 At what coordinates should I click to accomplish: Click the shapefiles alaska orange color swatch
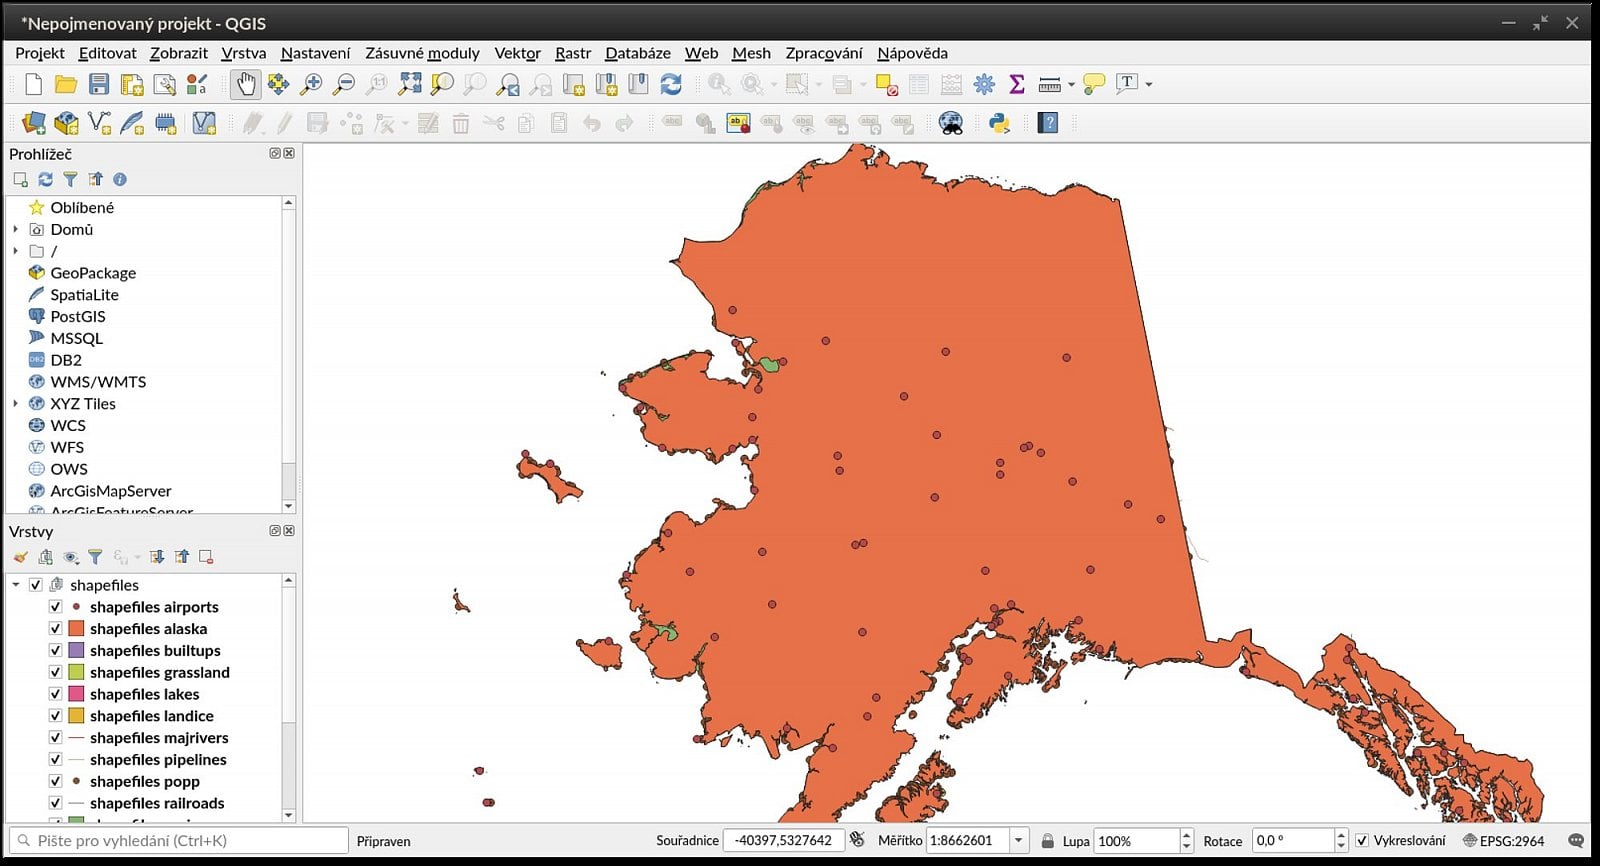[x=76, y=629]
